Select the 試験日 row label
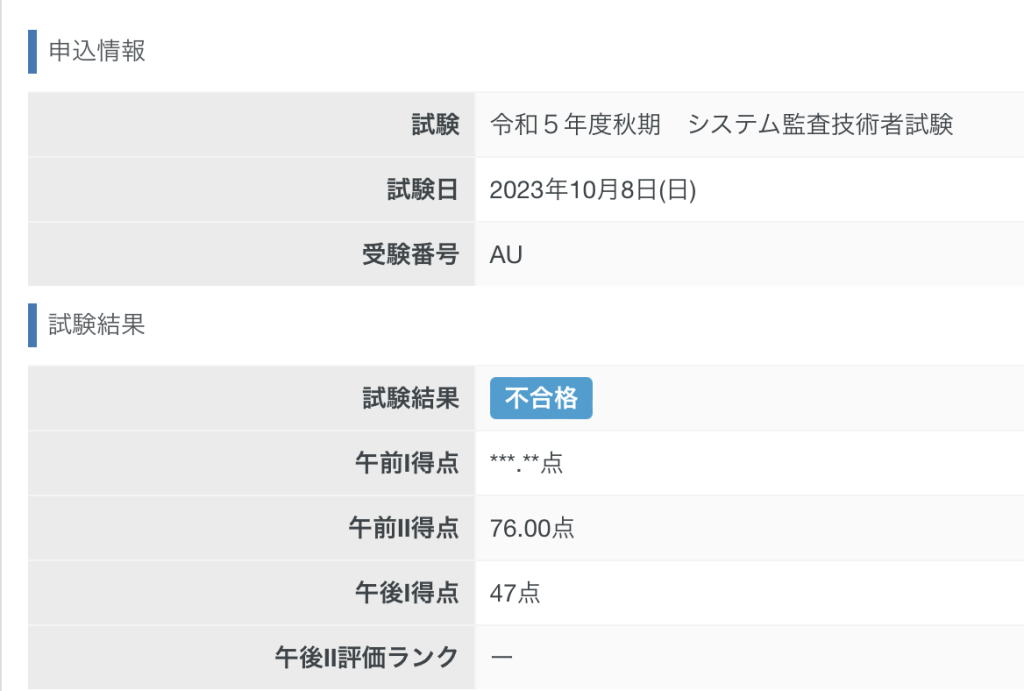Screen dimensions: 1024x691 click(423, 190)
